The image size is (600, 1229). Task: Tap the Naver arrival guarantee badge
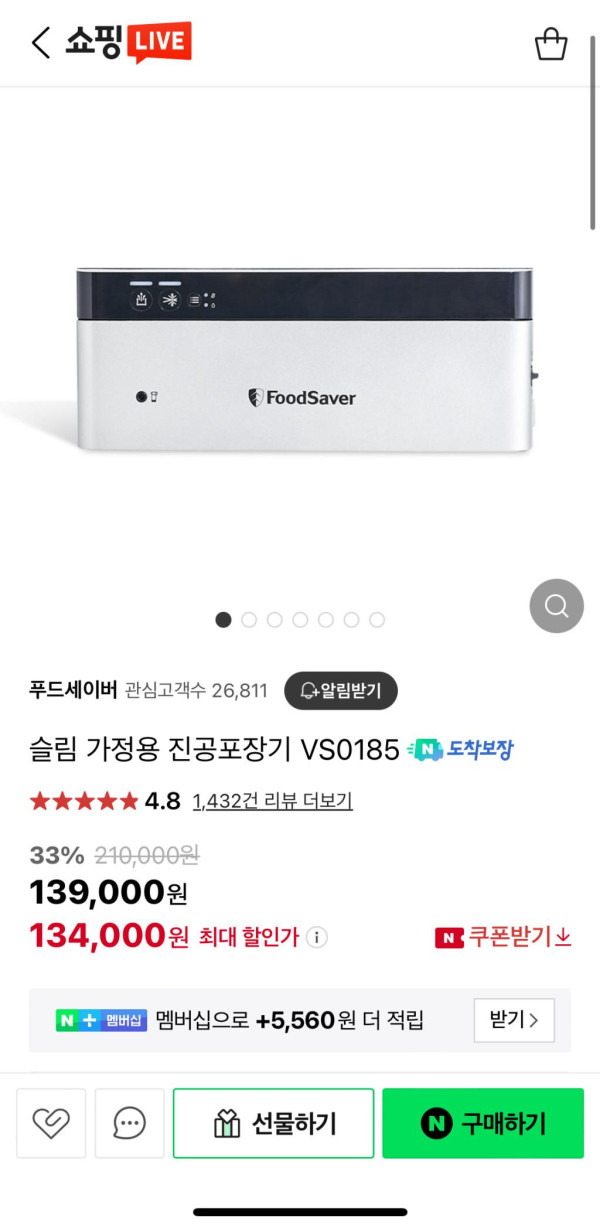click(x=461, y=750)
